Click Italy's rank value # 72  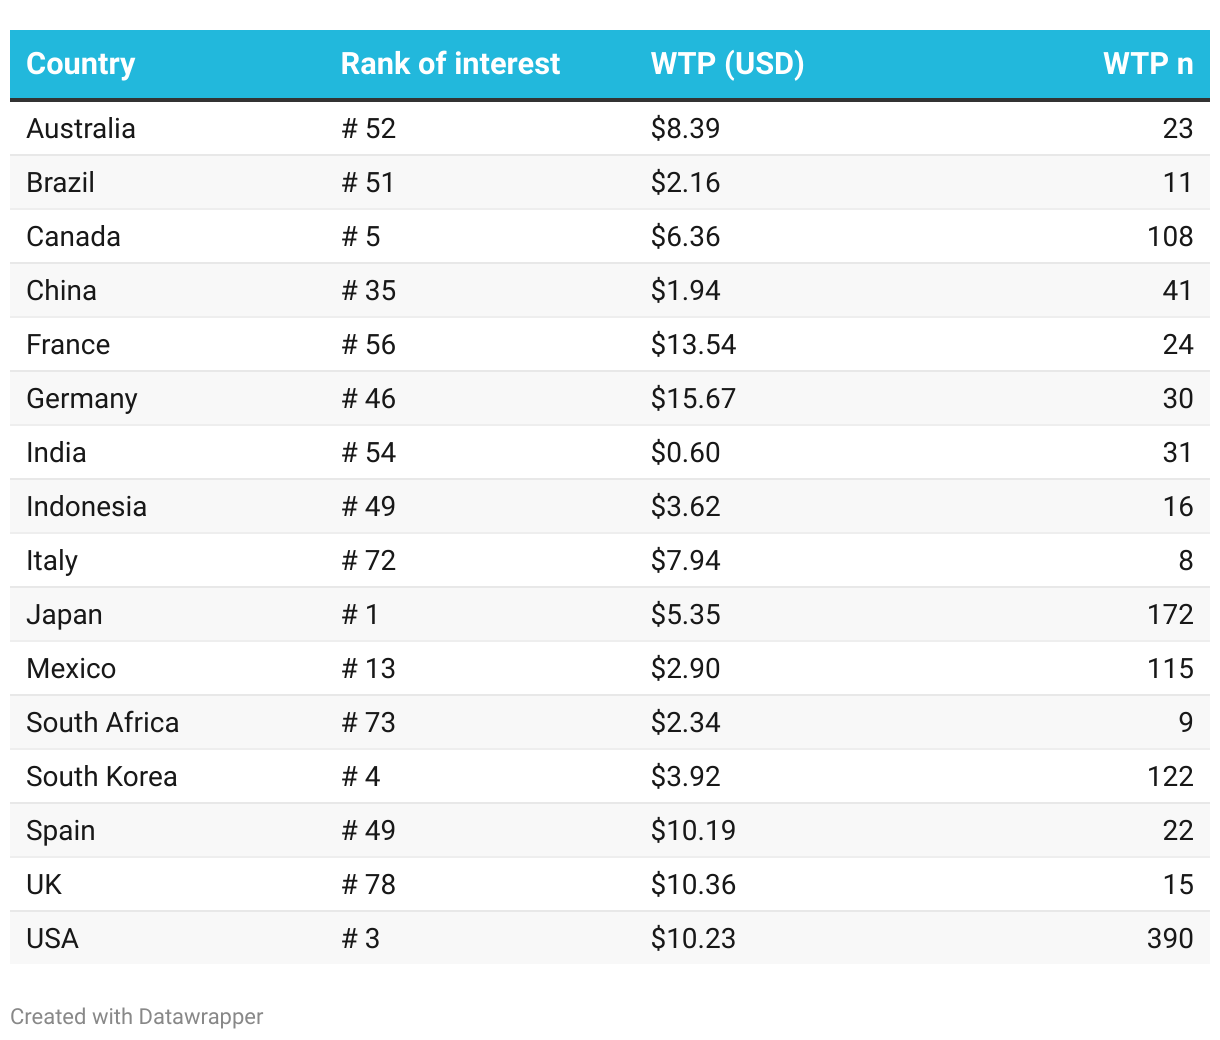click(x=369, y=561)
